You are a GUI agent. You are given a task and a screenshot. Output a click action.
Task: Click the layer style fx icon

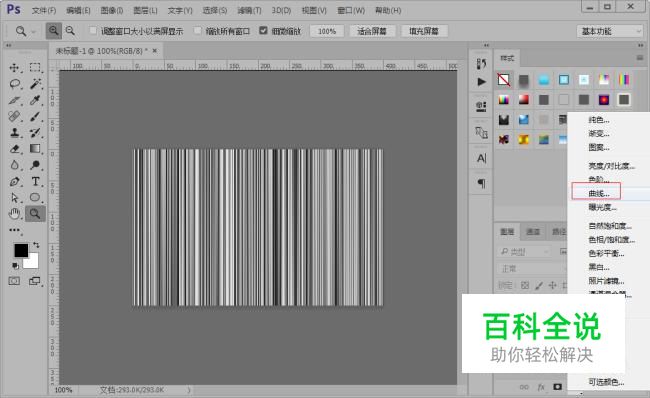tap(541, 387)
